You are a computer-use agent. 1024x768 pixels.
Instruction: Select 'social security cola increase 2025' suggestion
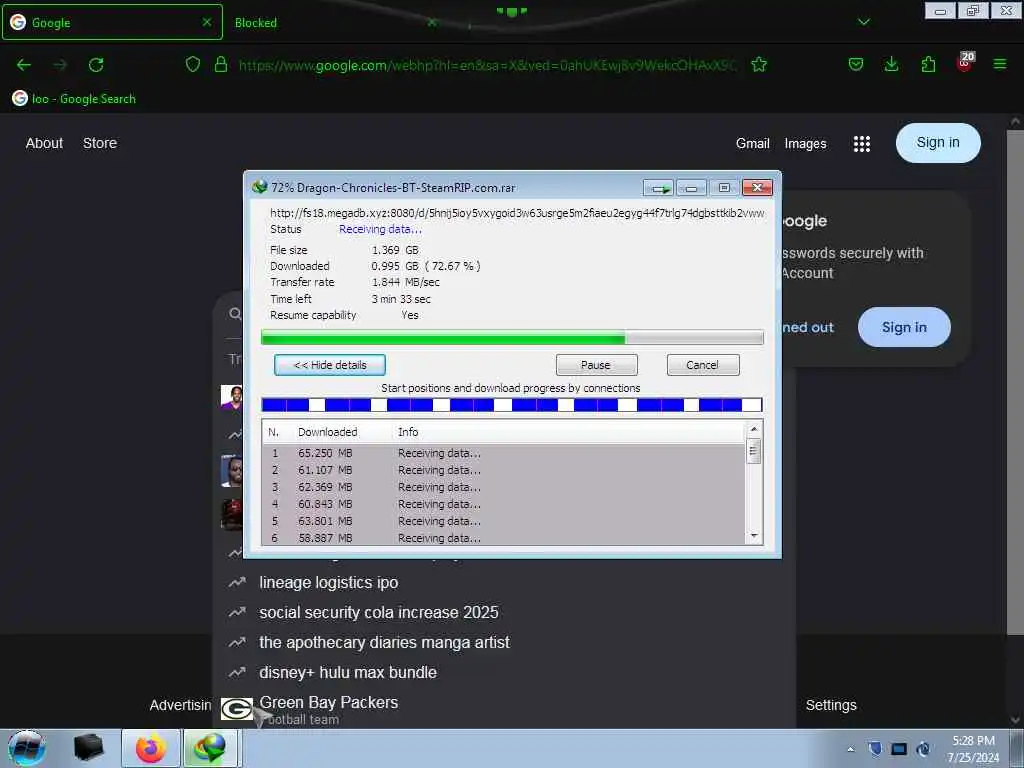[x=379, y=613]
